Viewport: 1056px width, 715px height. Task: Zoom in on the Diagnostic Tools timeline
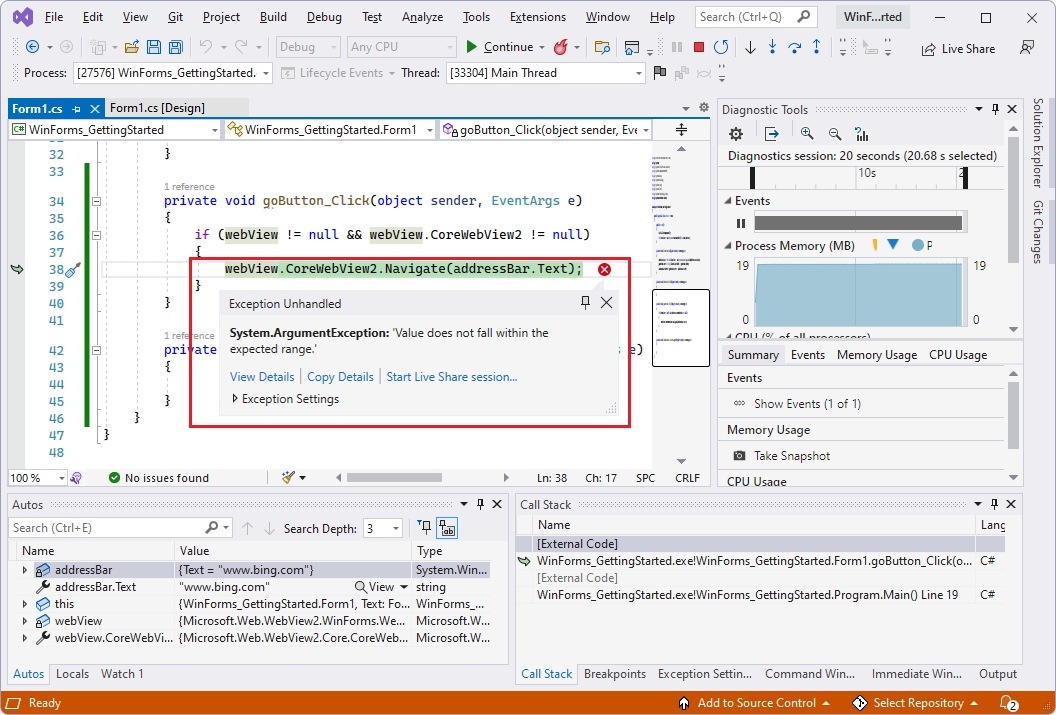(x=806, y=133)
